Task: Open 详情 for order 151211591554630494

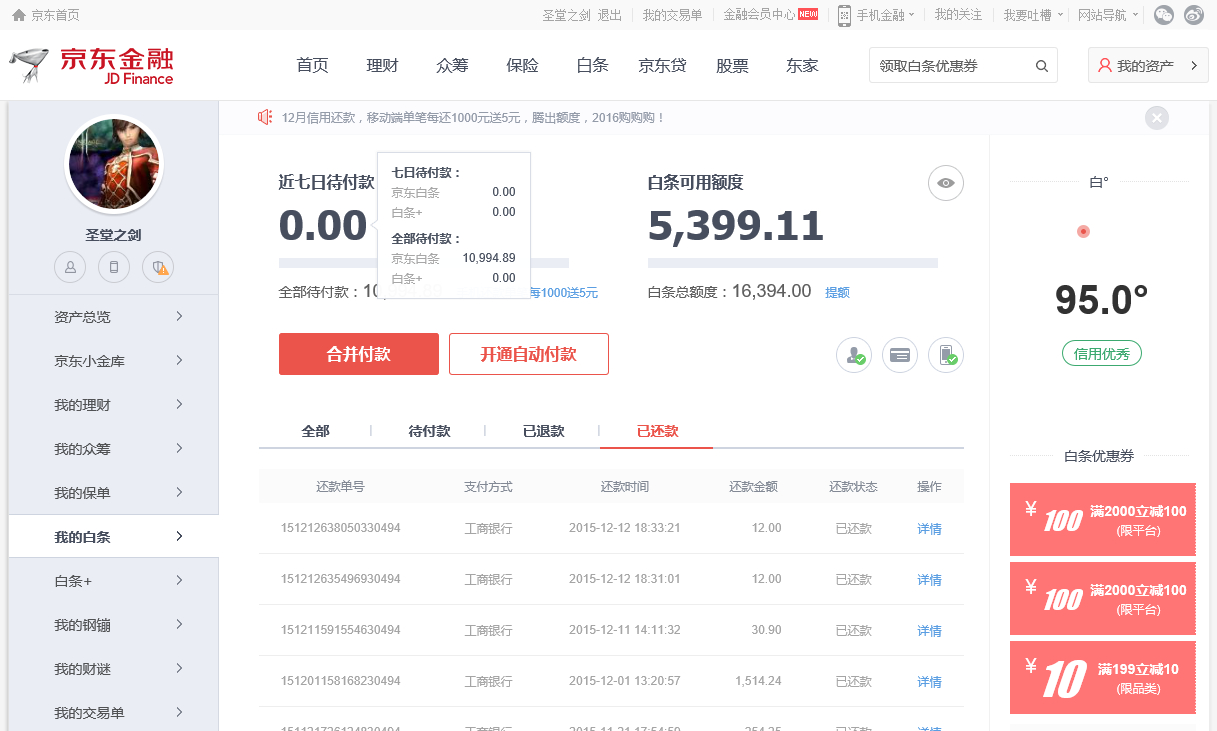Action: coord(929,631)
